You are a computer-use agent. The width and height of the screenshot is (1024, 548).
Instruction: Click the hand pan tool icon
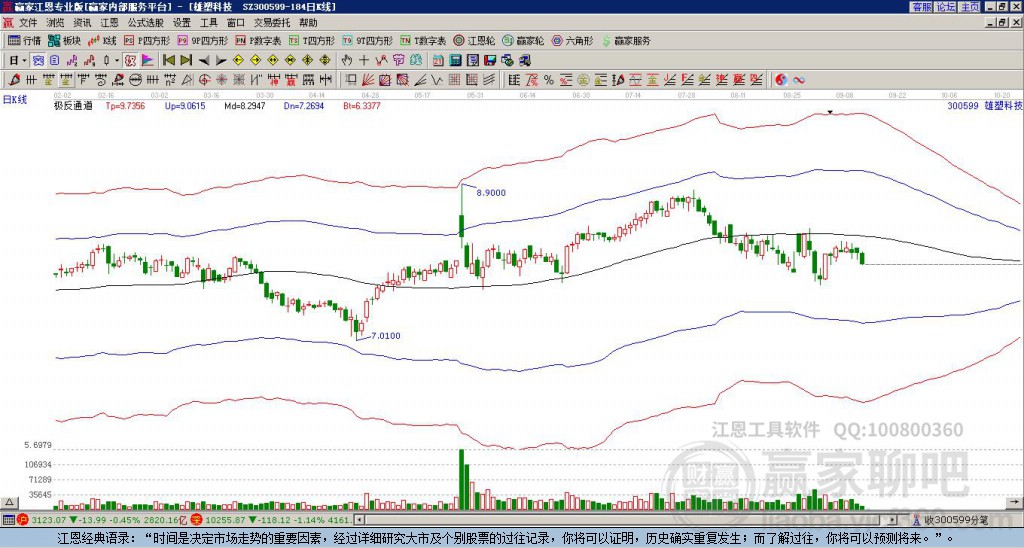click(347, 61)
